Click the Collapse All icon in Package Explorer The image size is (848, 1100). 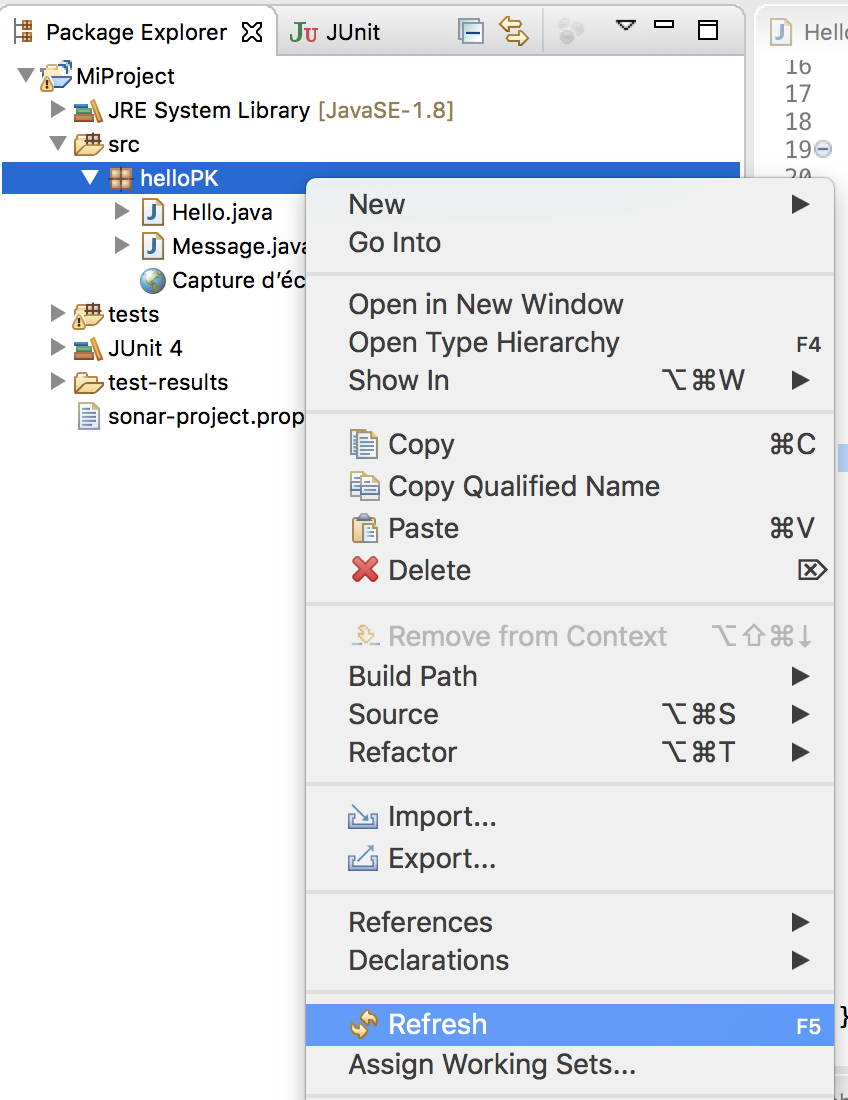[x=471, y=31]
